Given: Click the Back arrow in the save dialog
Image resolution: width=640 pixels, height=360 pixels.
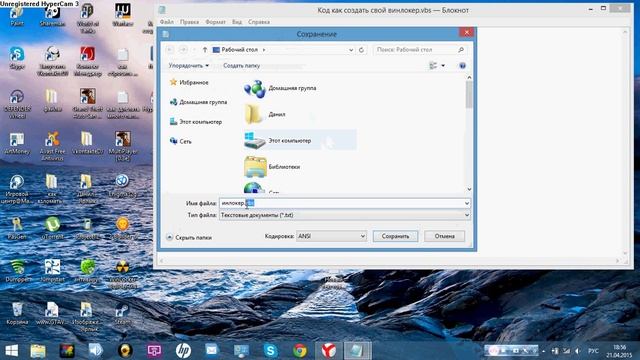Looking at the screenshot, I should tap(170, 49).
